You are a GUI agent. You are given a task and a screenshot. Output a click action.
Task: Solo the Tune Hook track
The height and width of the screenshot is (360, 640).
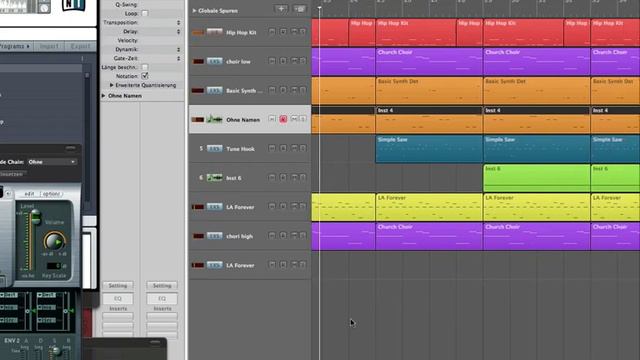coord(302,148)
